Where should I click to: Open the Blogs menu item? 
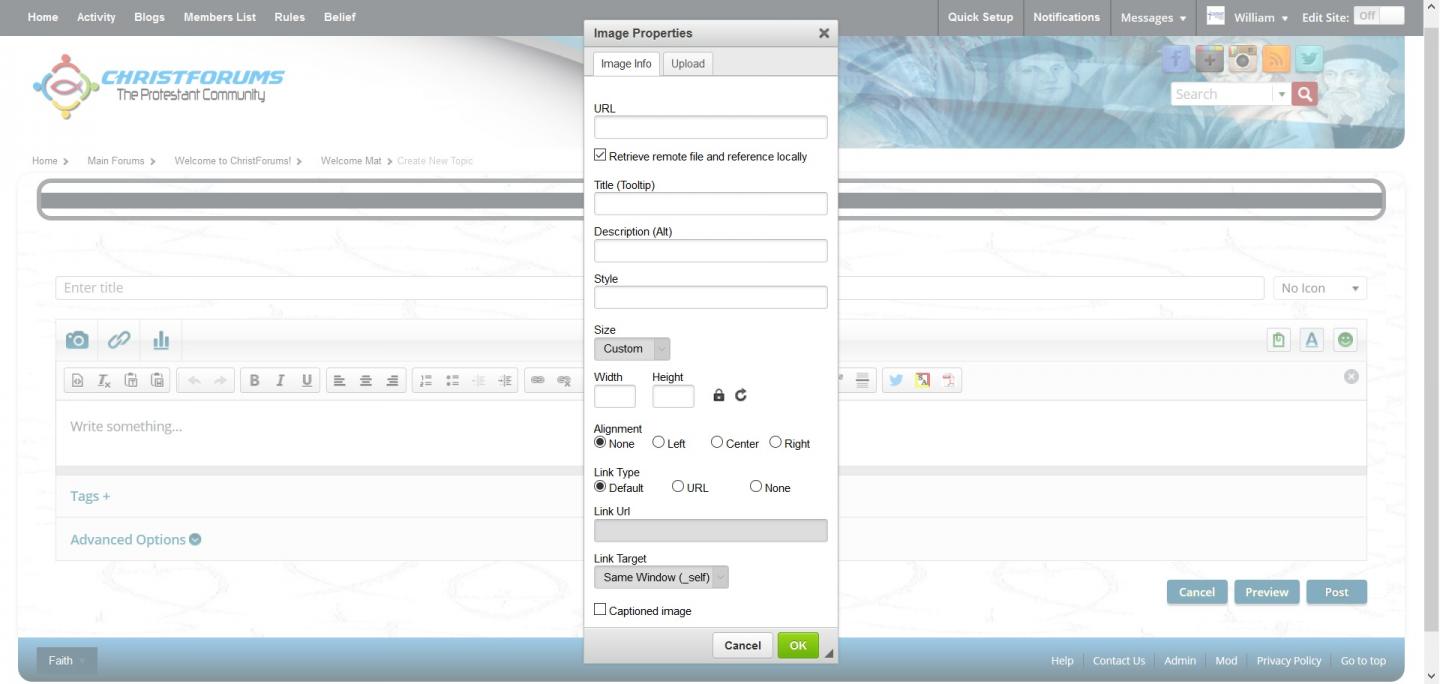[149, 17]
